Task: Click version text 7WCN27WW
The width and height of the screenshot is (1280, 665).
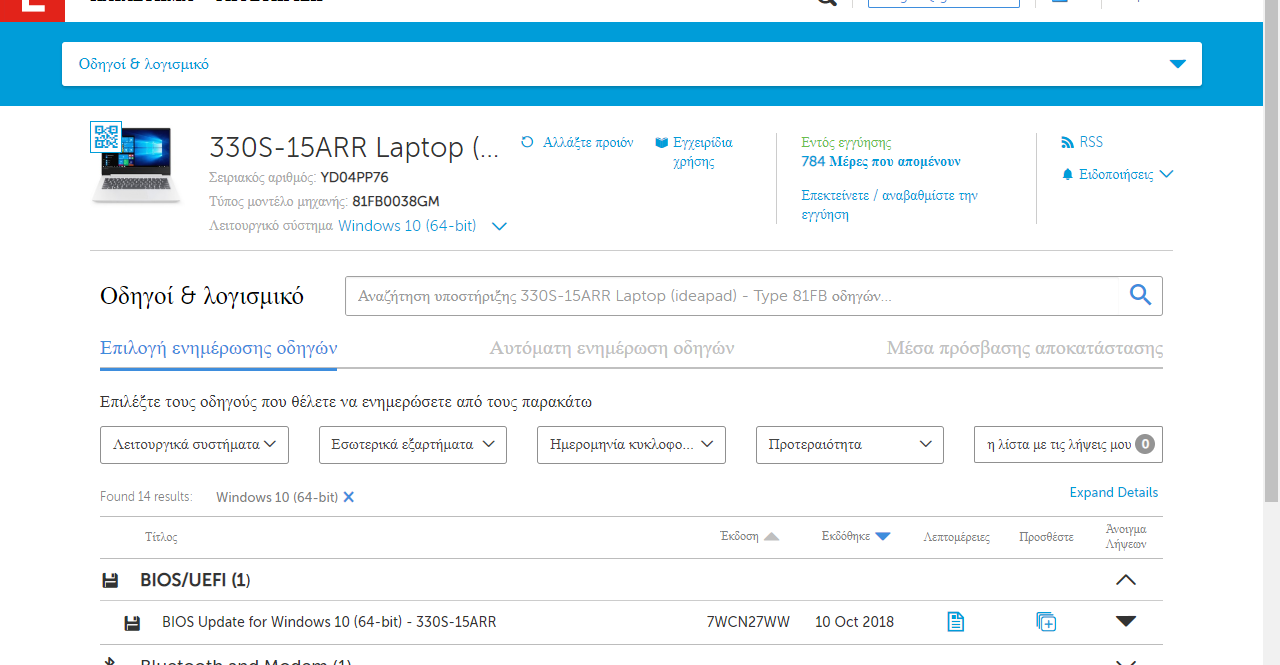Action: tap(748, 622)
